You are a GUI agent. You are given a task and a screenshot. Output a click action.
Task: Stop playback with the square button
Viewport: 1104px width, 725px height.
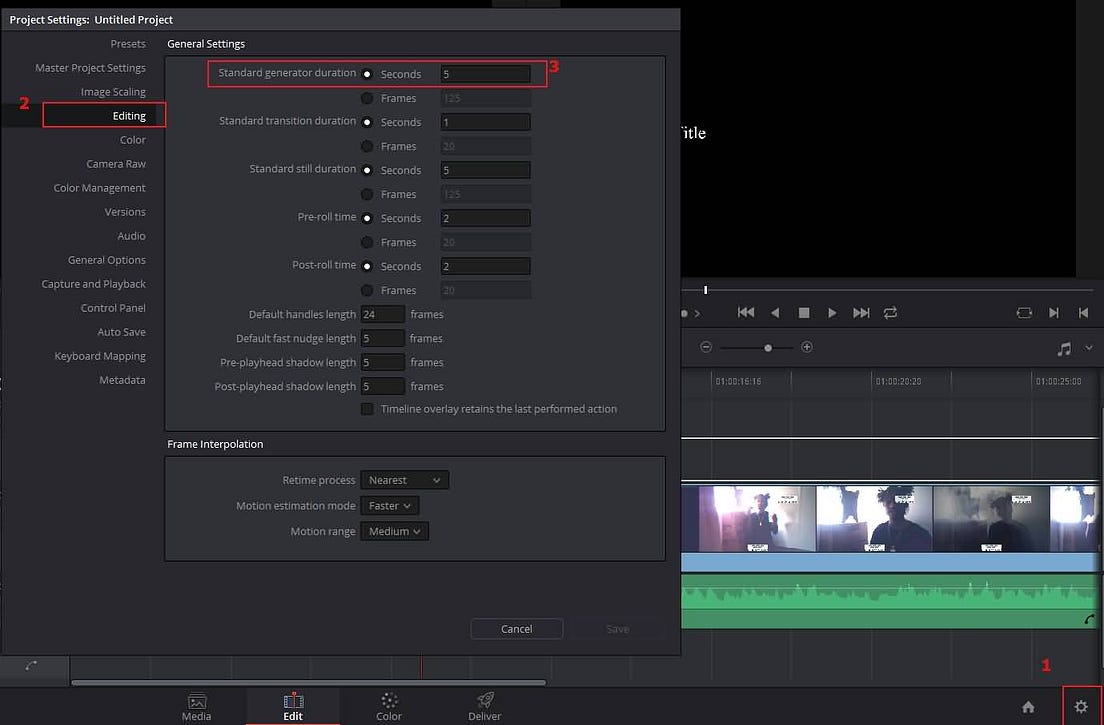[803, 313]
